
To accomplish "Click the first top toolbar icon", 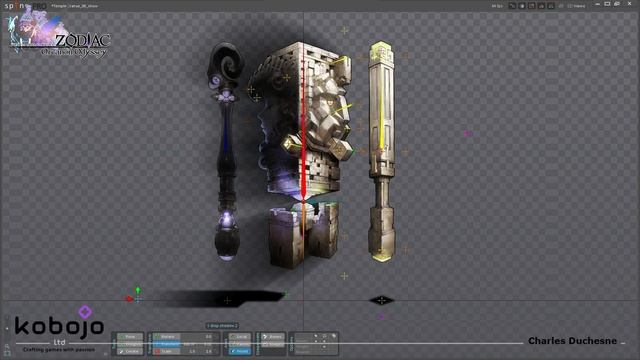I will click(512, 6).
